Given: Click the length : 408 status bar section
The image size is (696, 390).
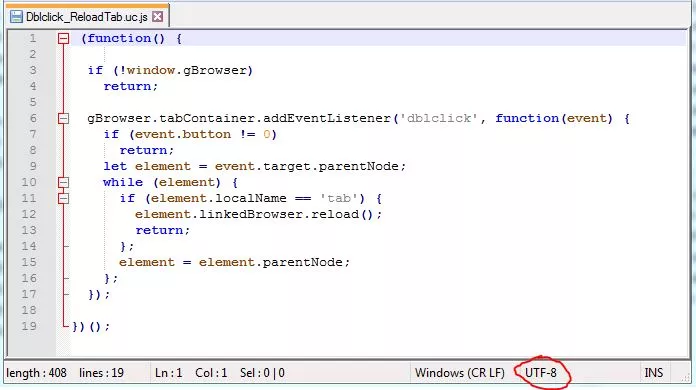Looking at the screenshot, I should 36,373.
